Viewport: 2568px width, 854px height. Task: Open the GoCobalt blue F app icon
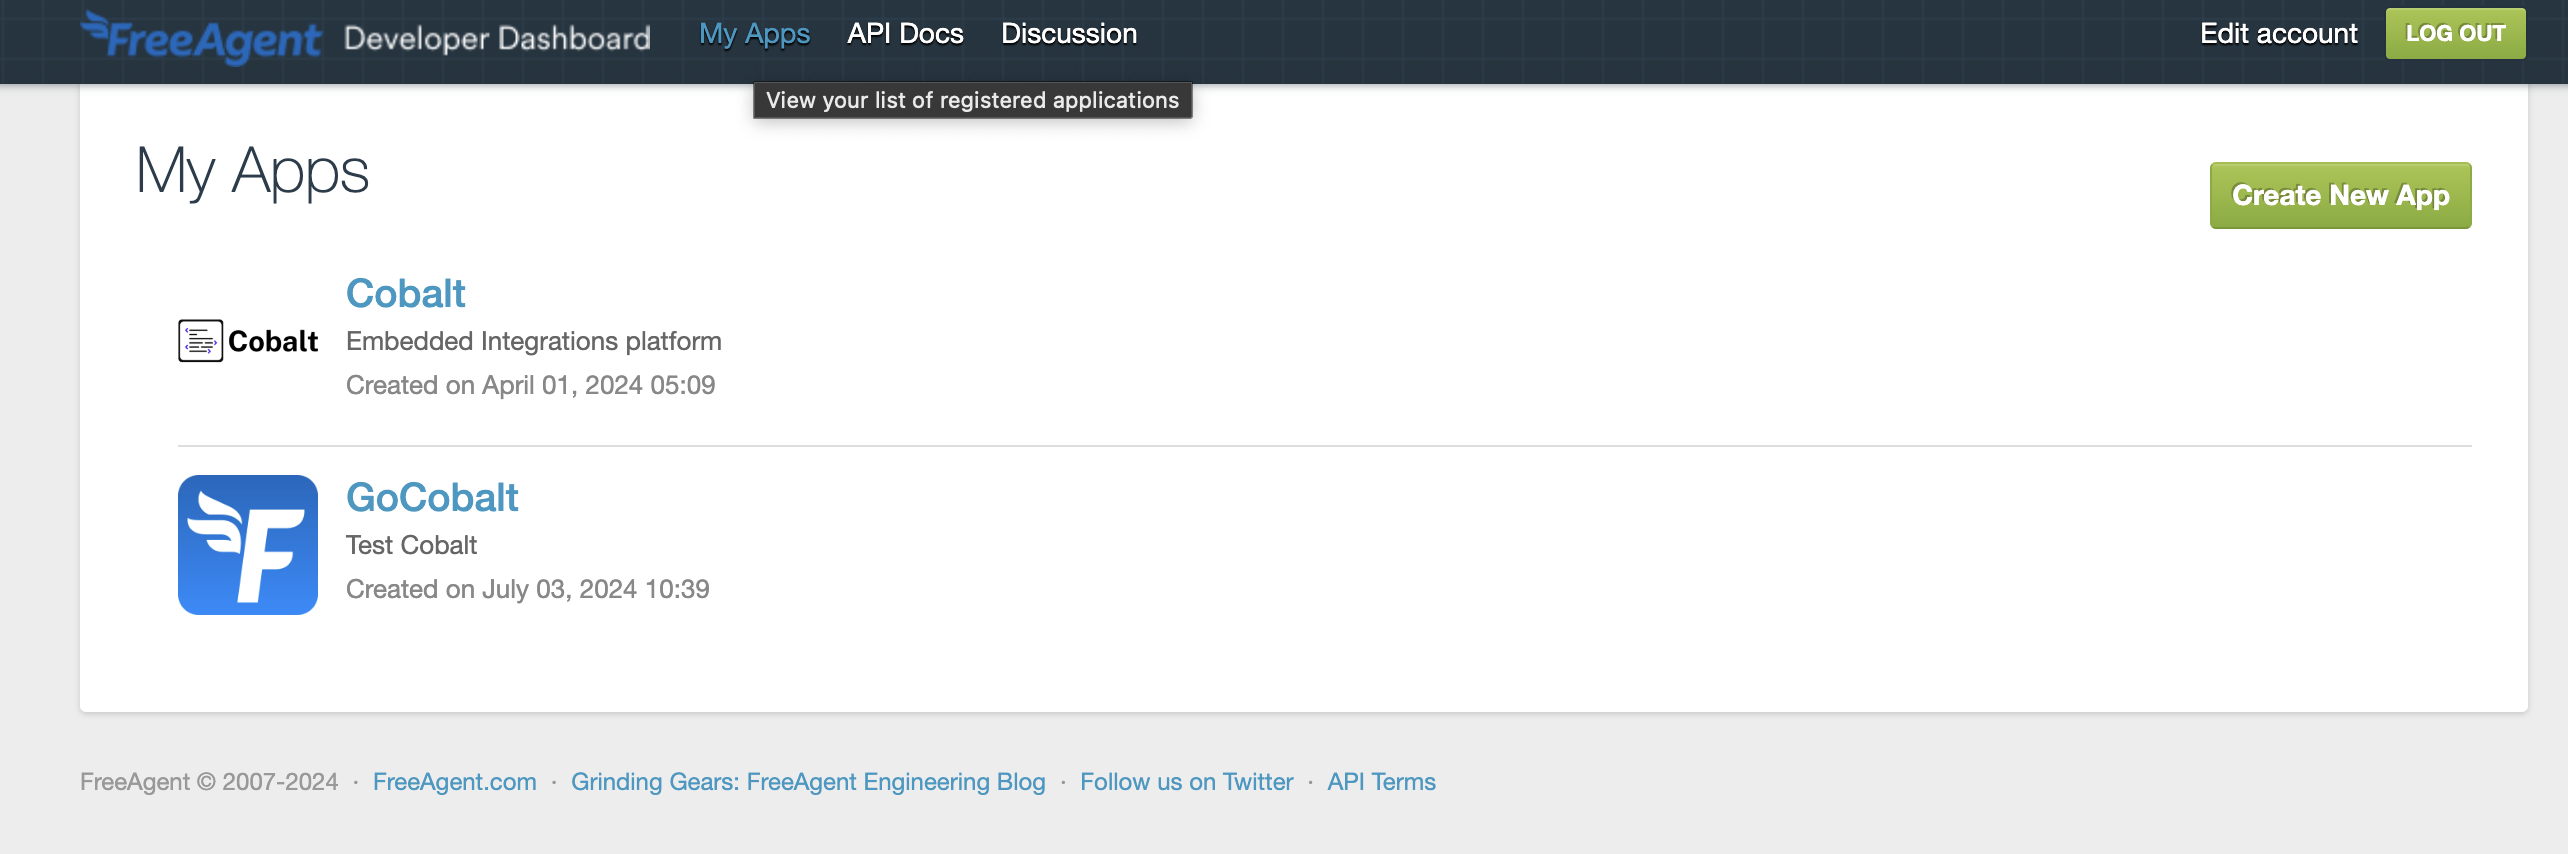(x=248, y=545)
